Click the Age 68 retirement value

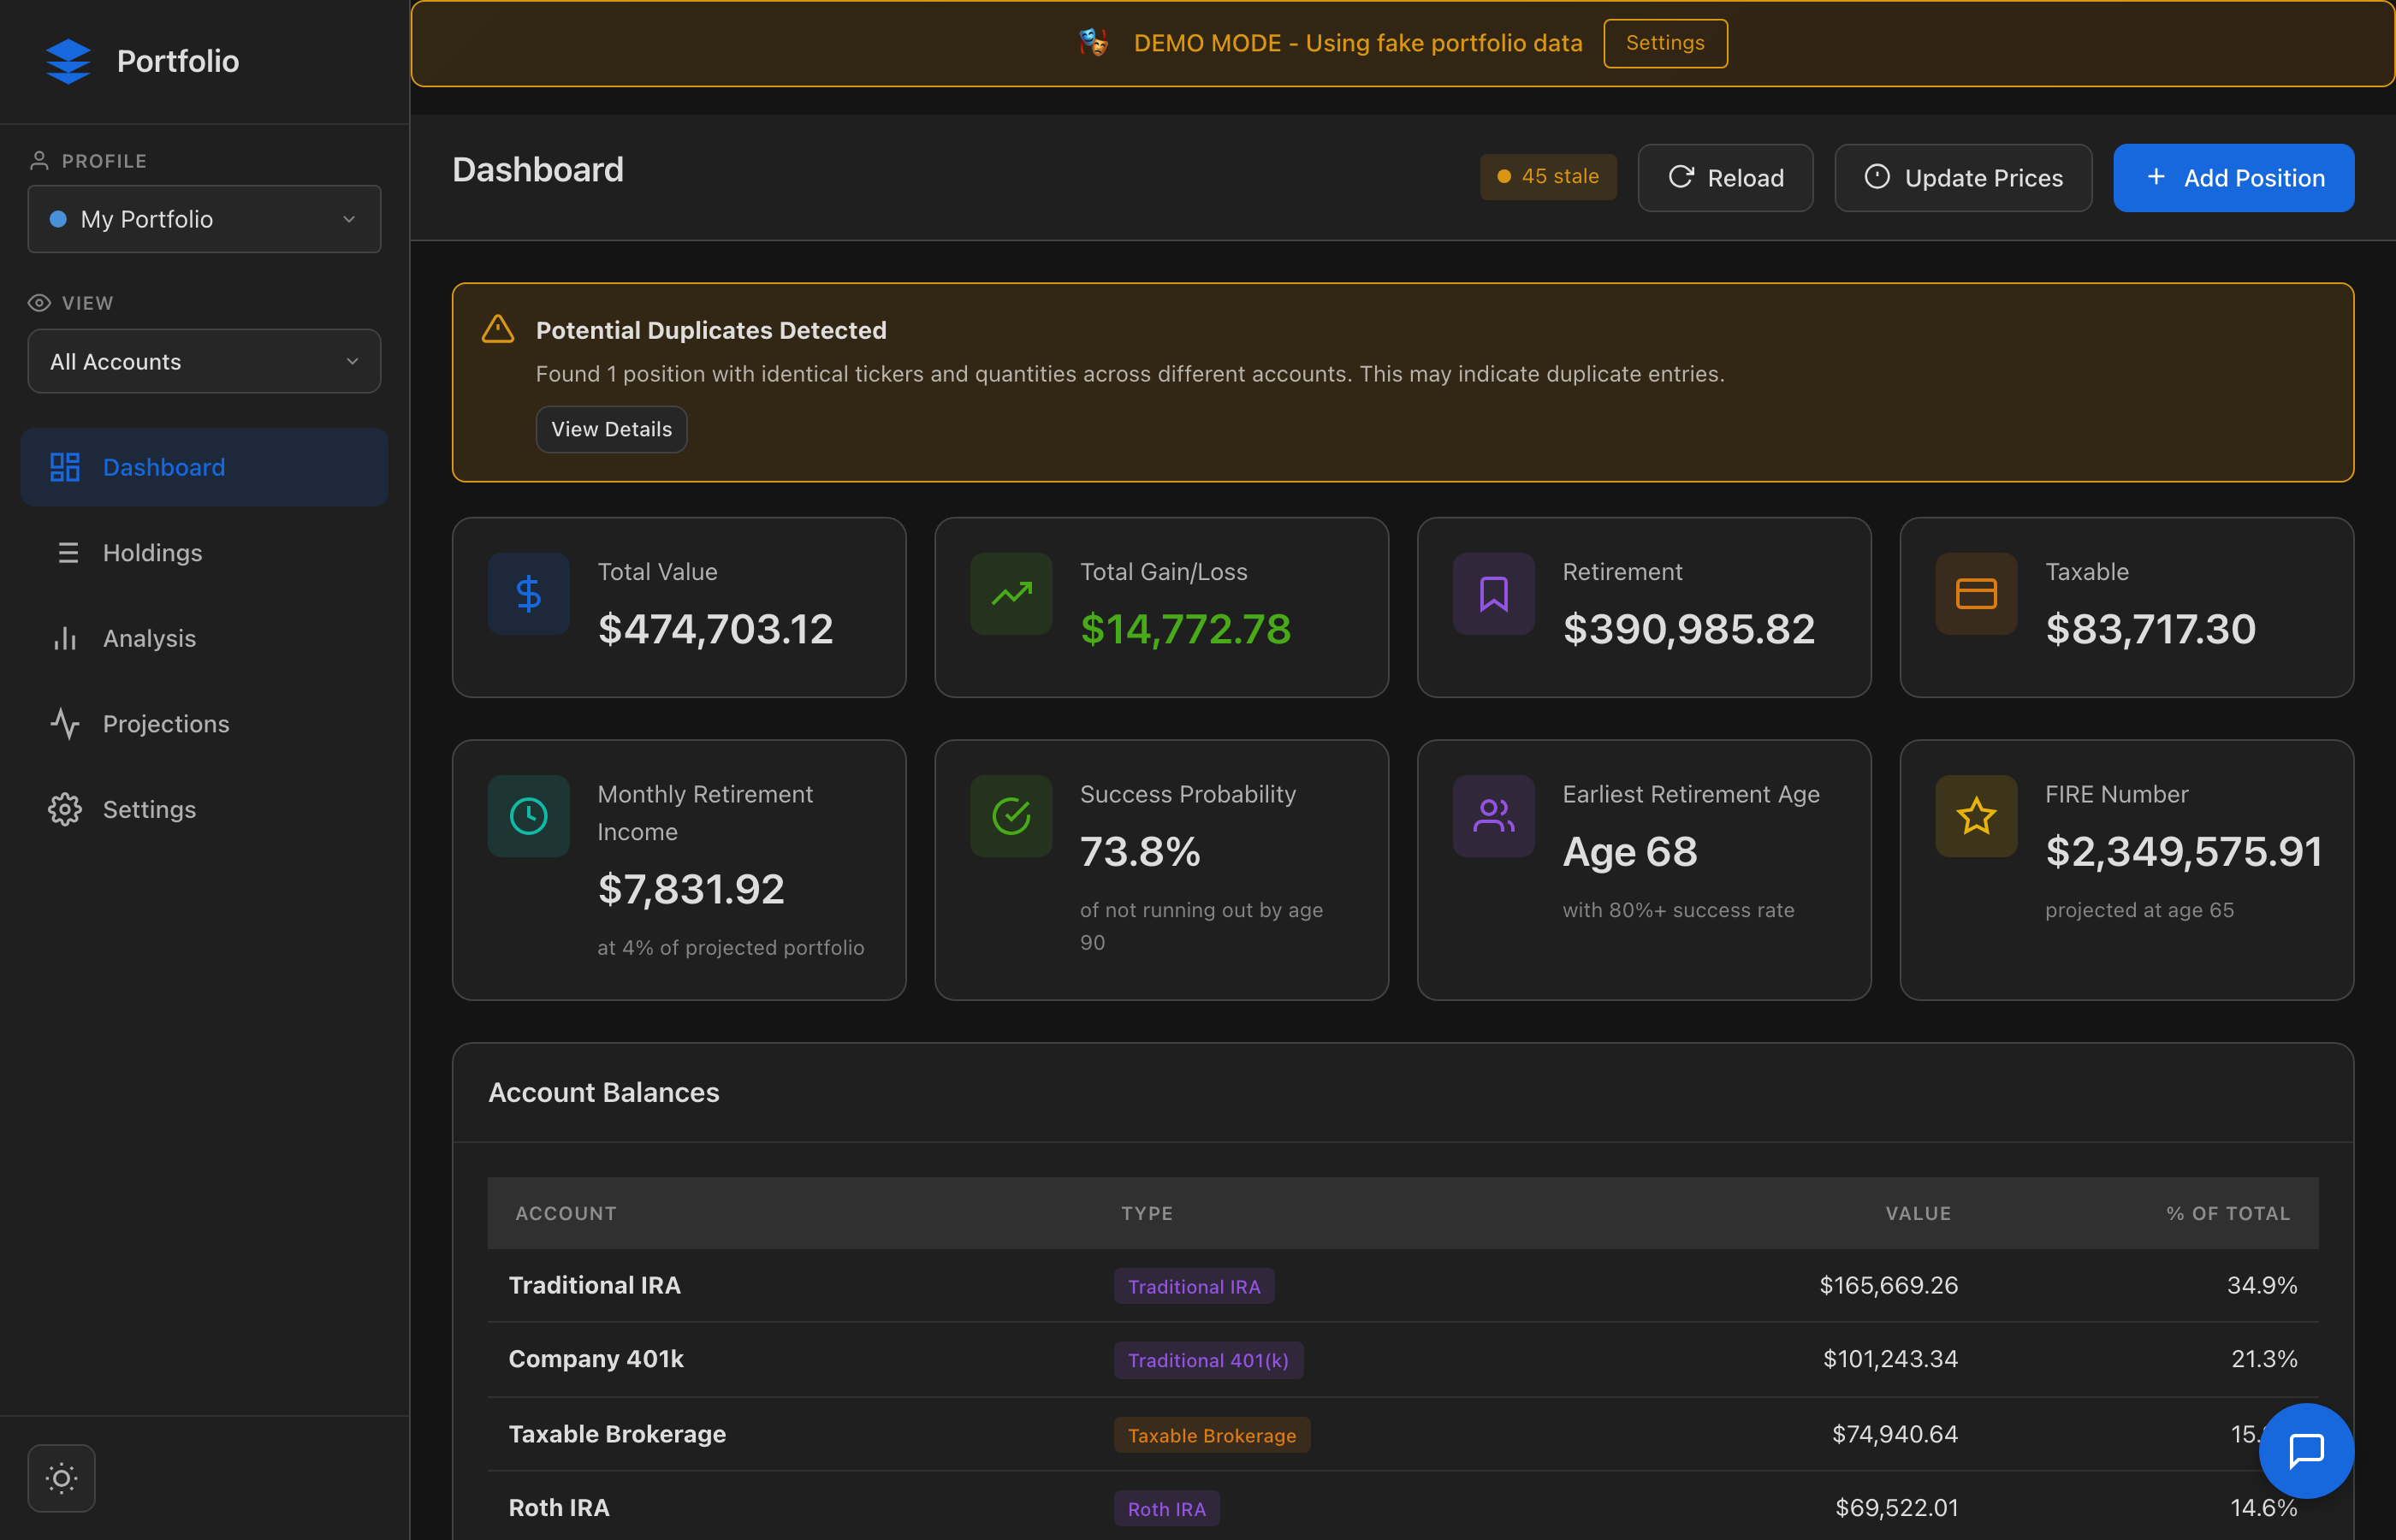coord(1630,852)
